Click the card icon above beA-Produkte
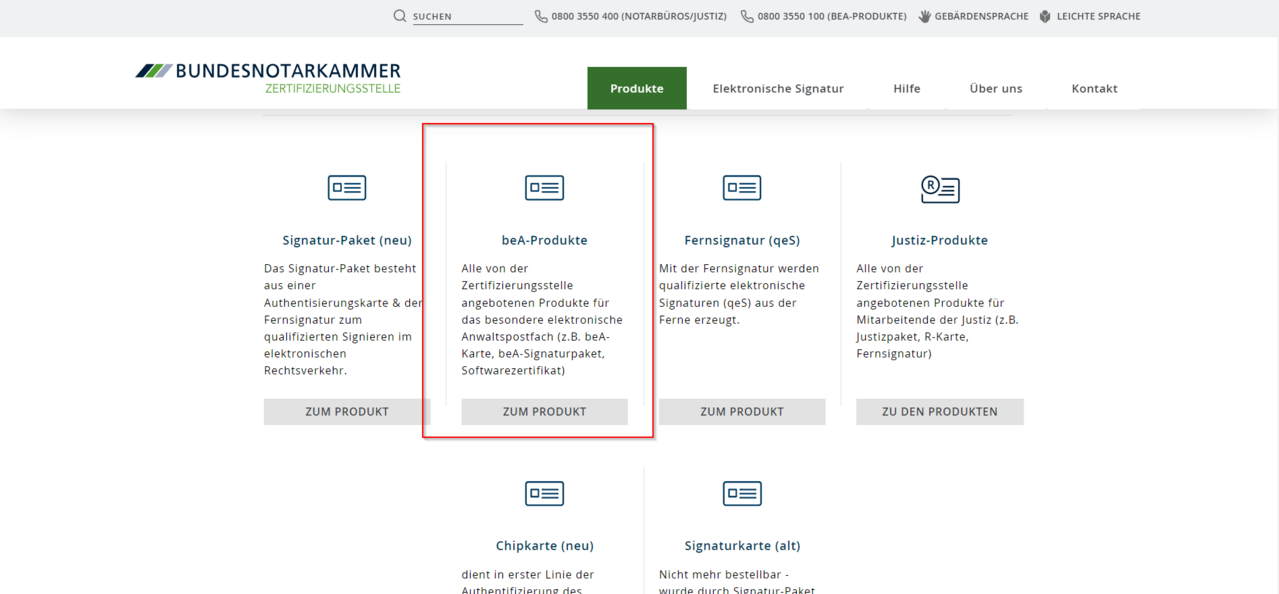The height and width of the screenshot is (594, 1279). point(544,187)
